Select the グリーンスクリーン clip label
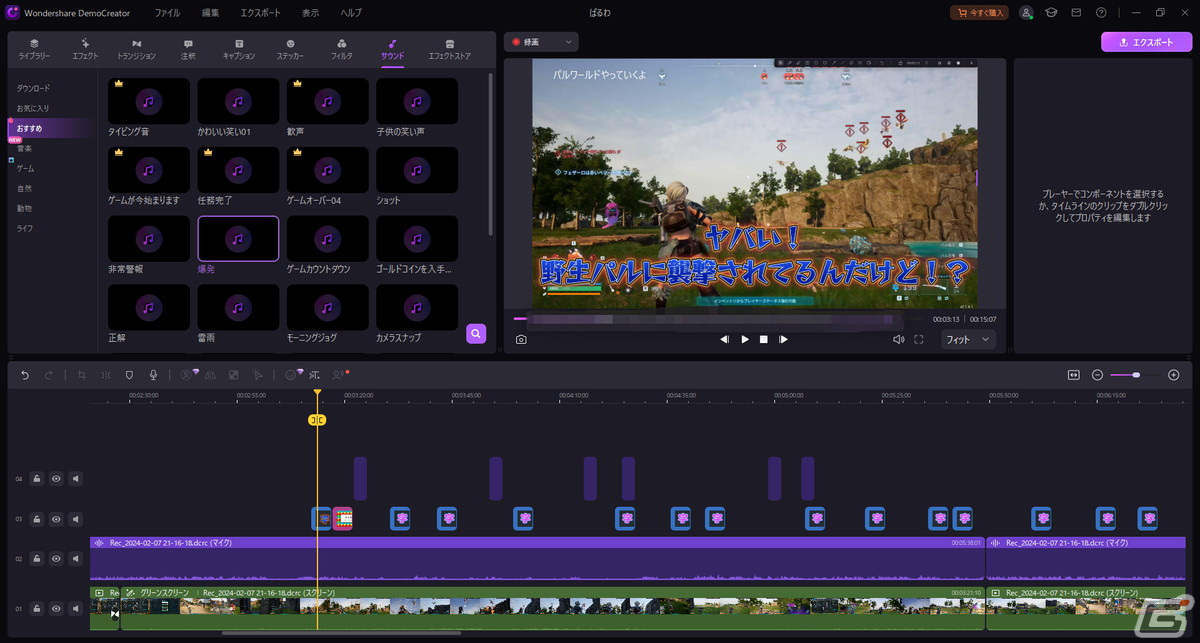Viewport: 1200px width, 643px height. (164, 593)
